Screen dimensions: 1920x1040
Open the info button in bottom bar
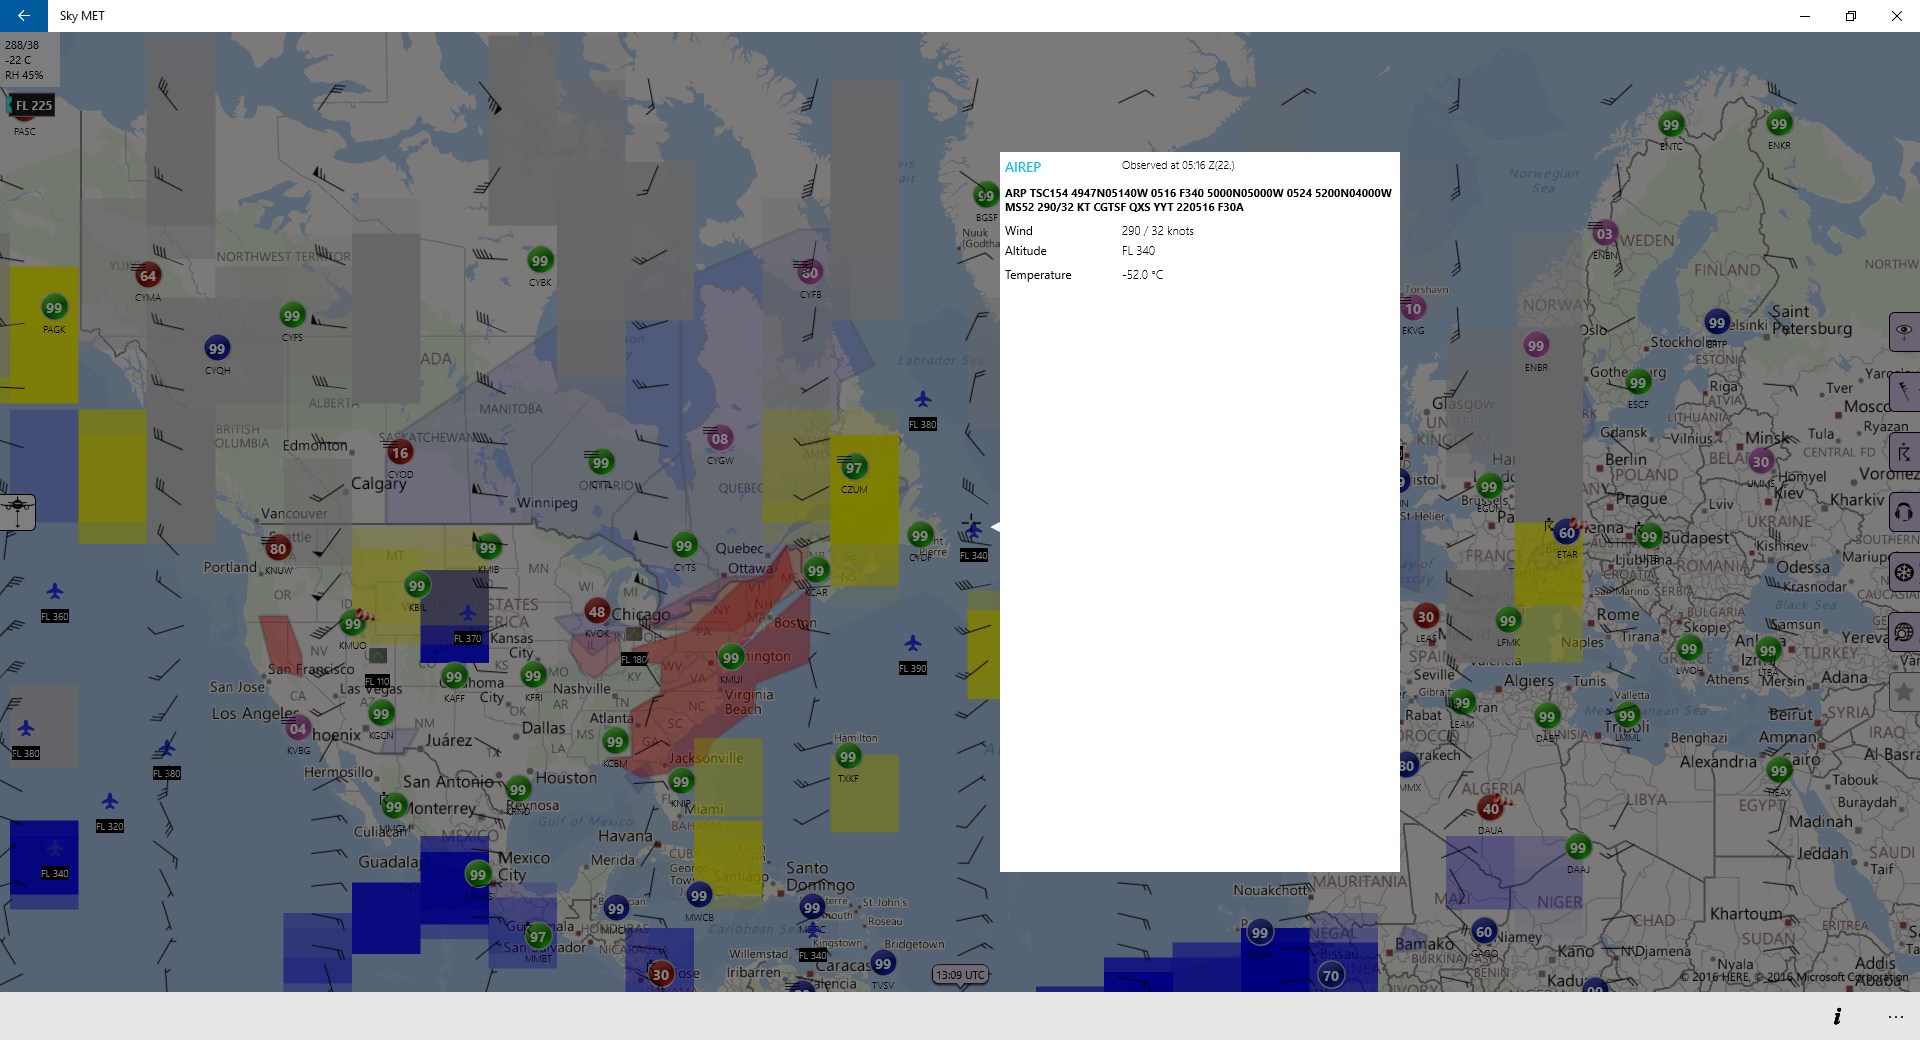[1837, 1016]
